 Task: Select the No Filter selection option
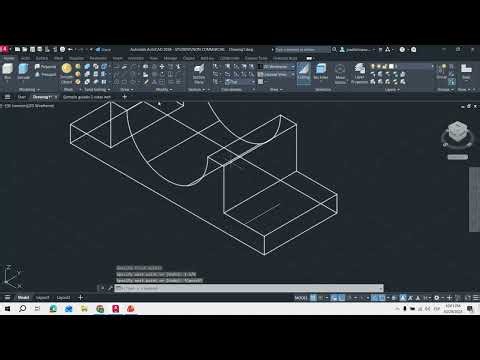(321, 72)
